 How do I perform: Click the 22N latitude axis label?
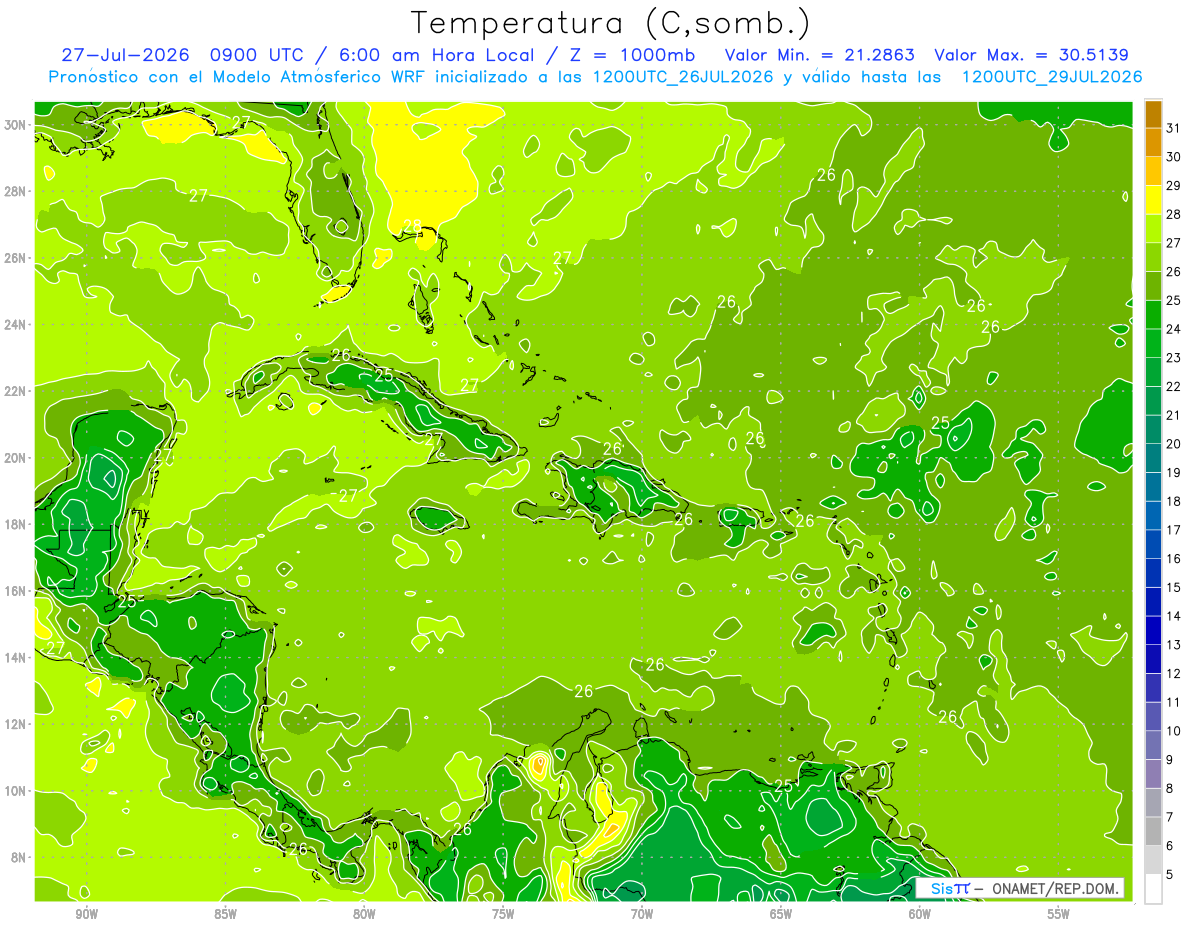click(x=16, y=390)
